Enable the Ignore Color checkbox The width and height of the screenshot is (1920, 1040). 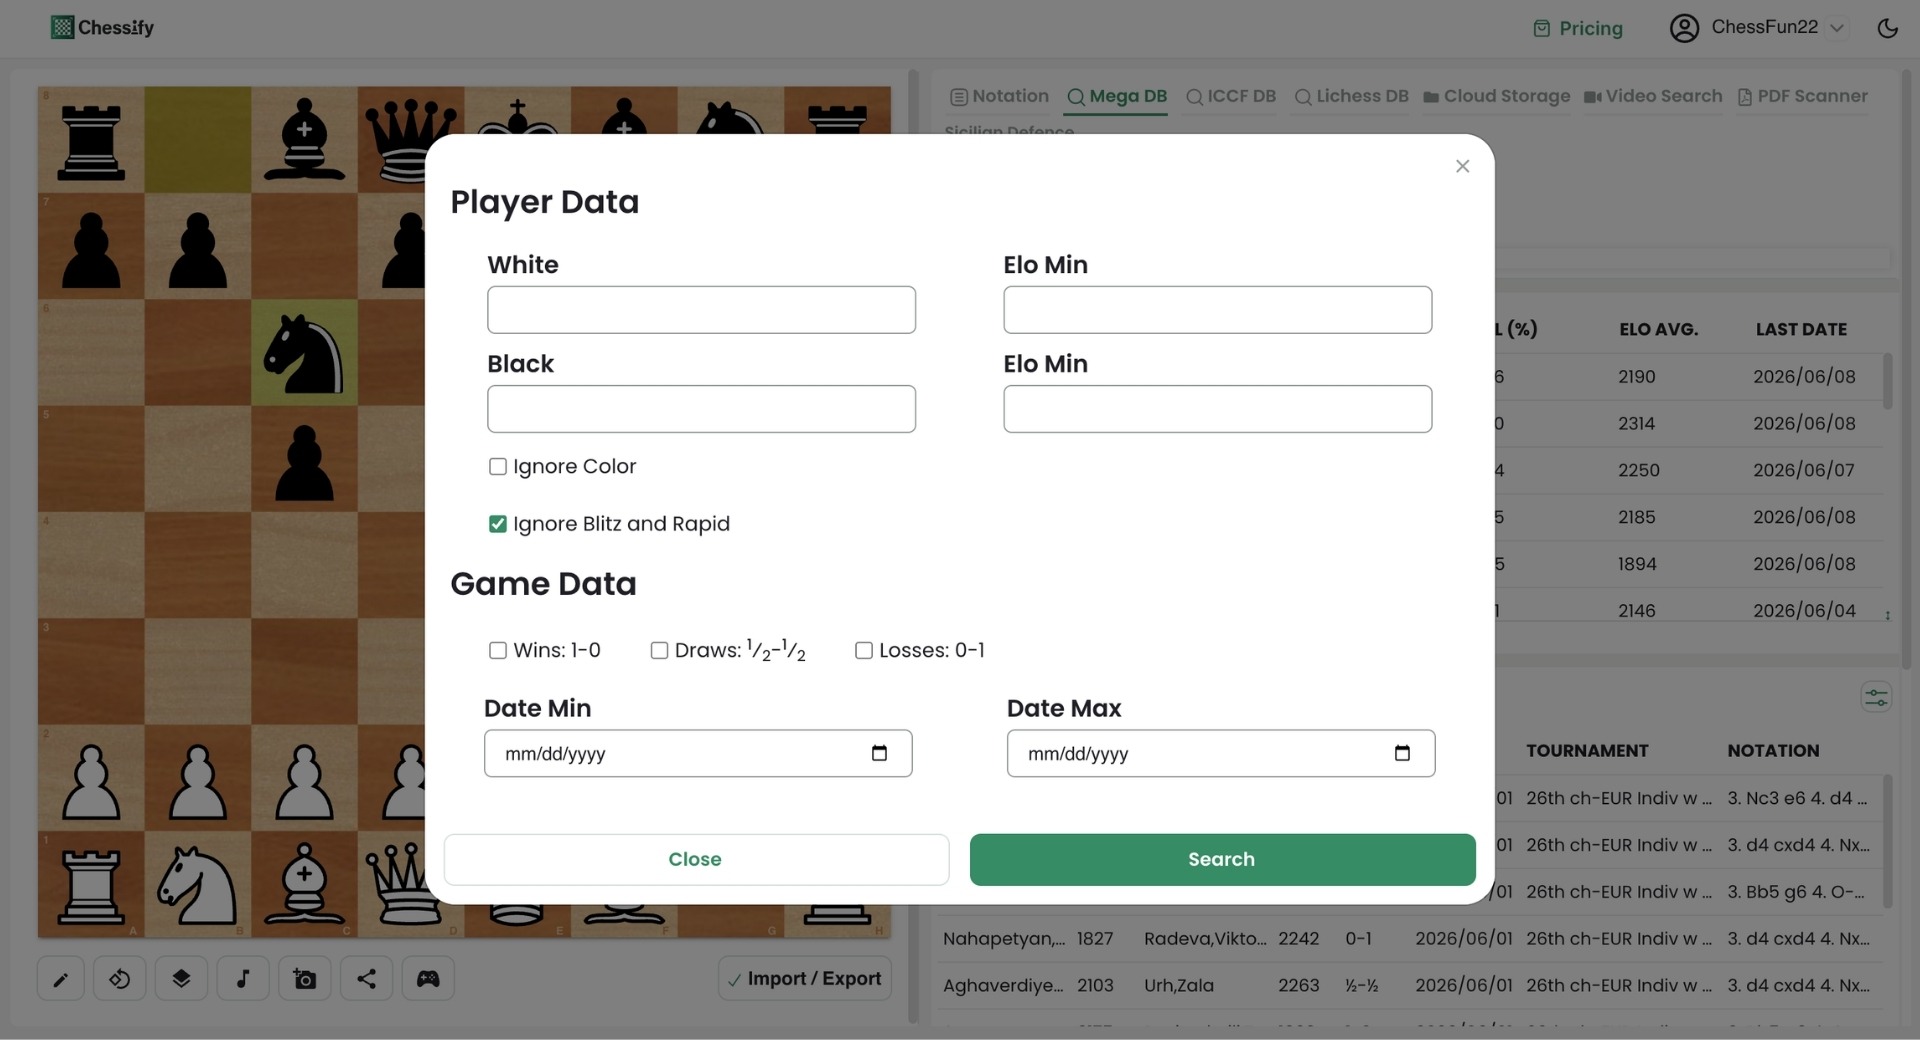point(497,467)
